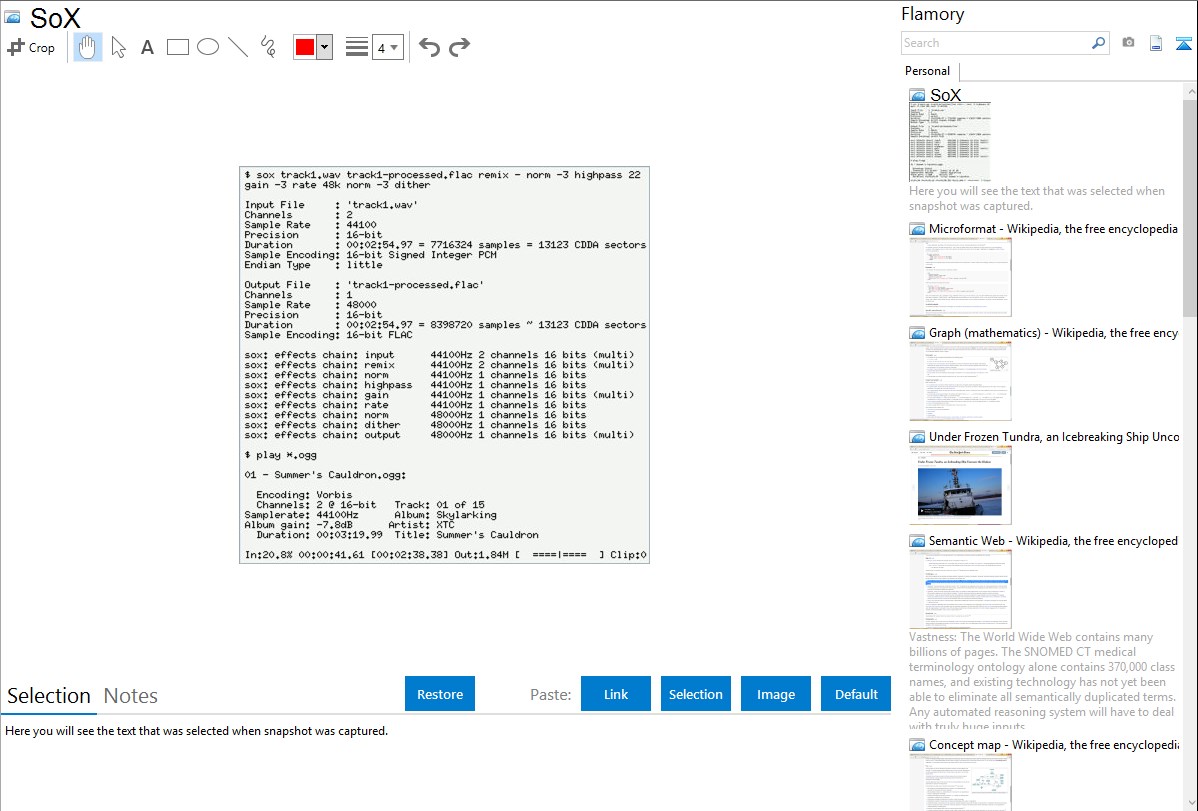
Task: Select the straight line tool
Action: pyautogui.click(x=238, y=47)
